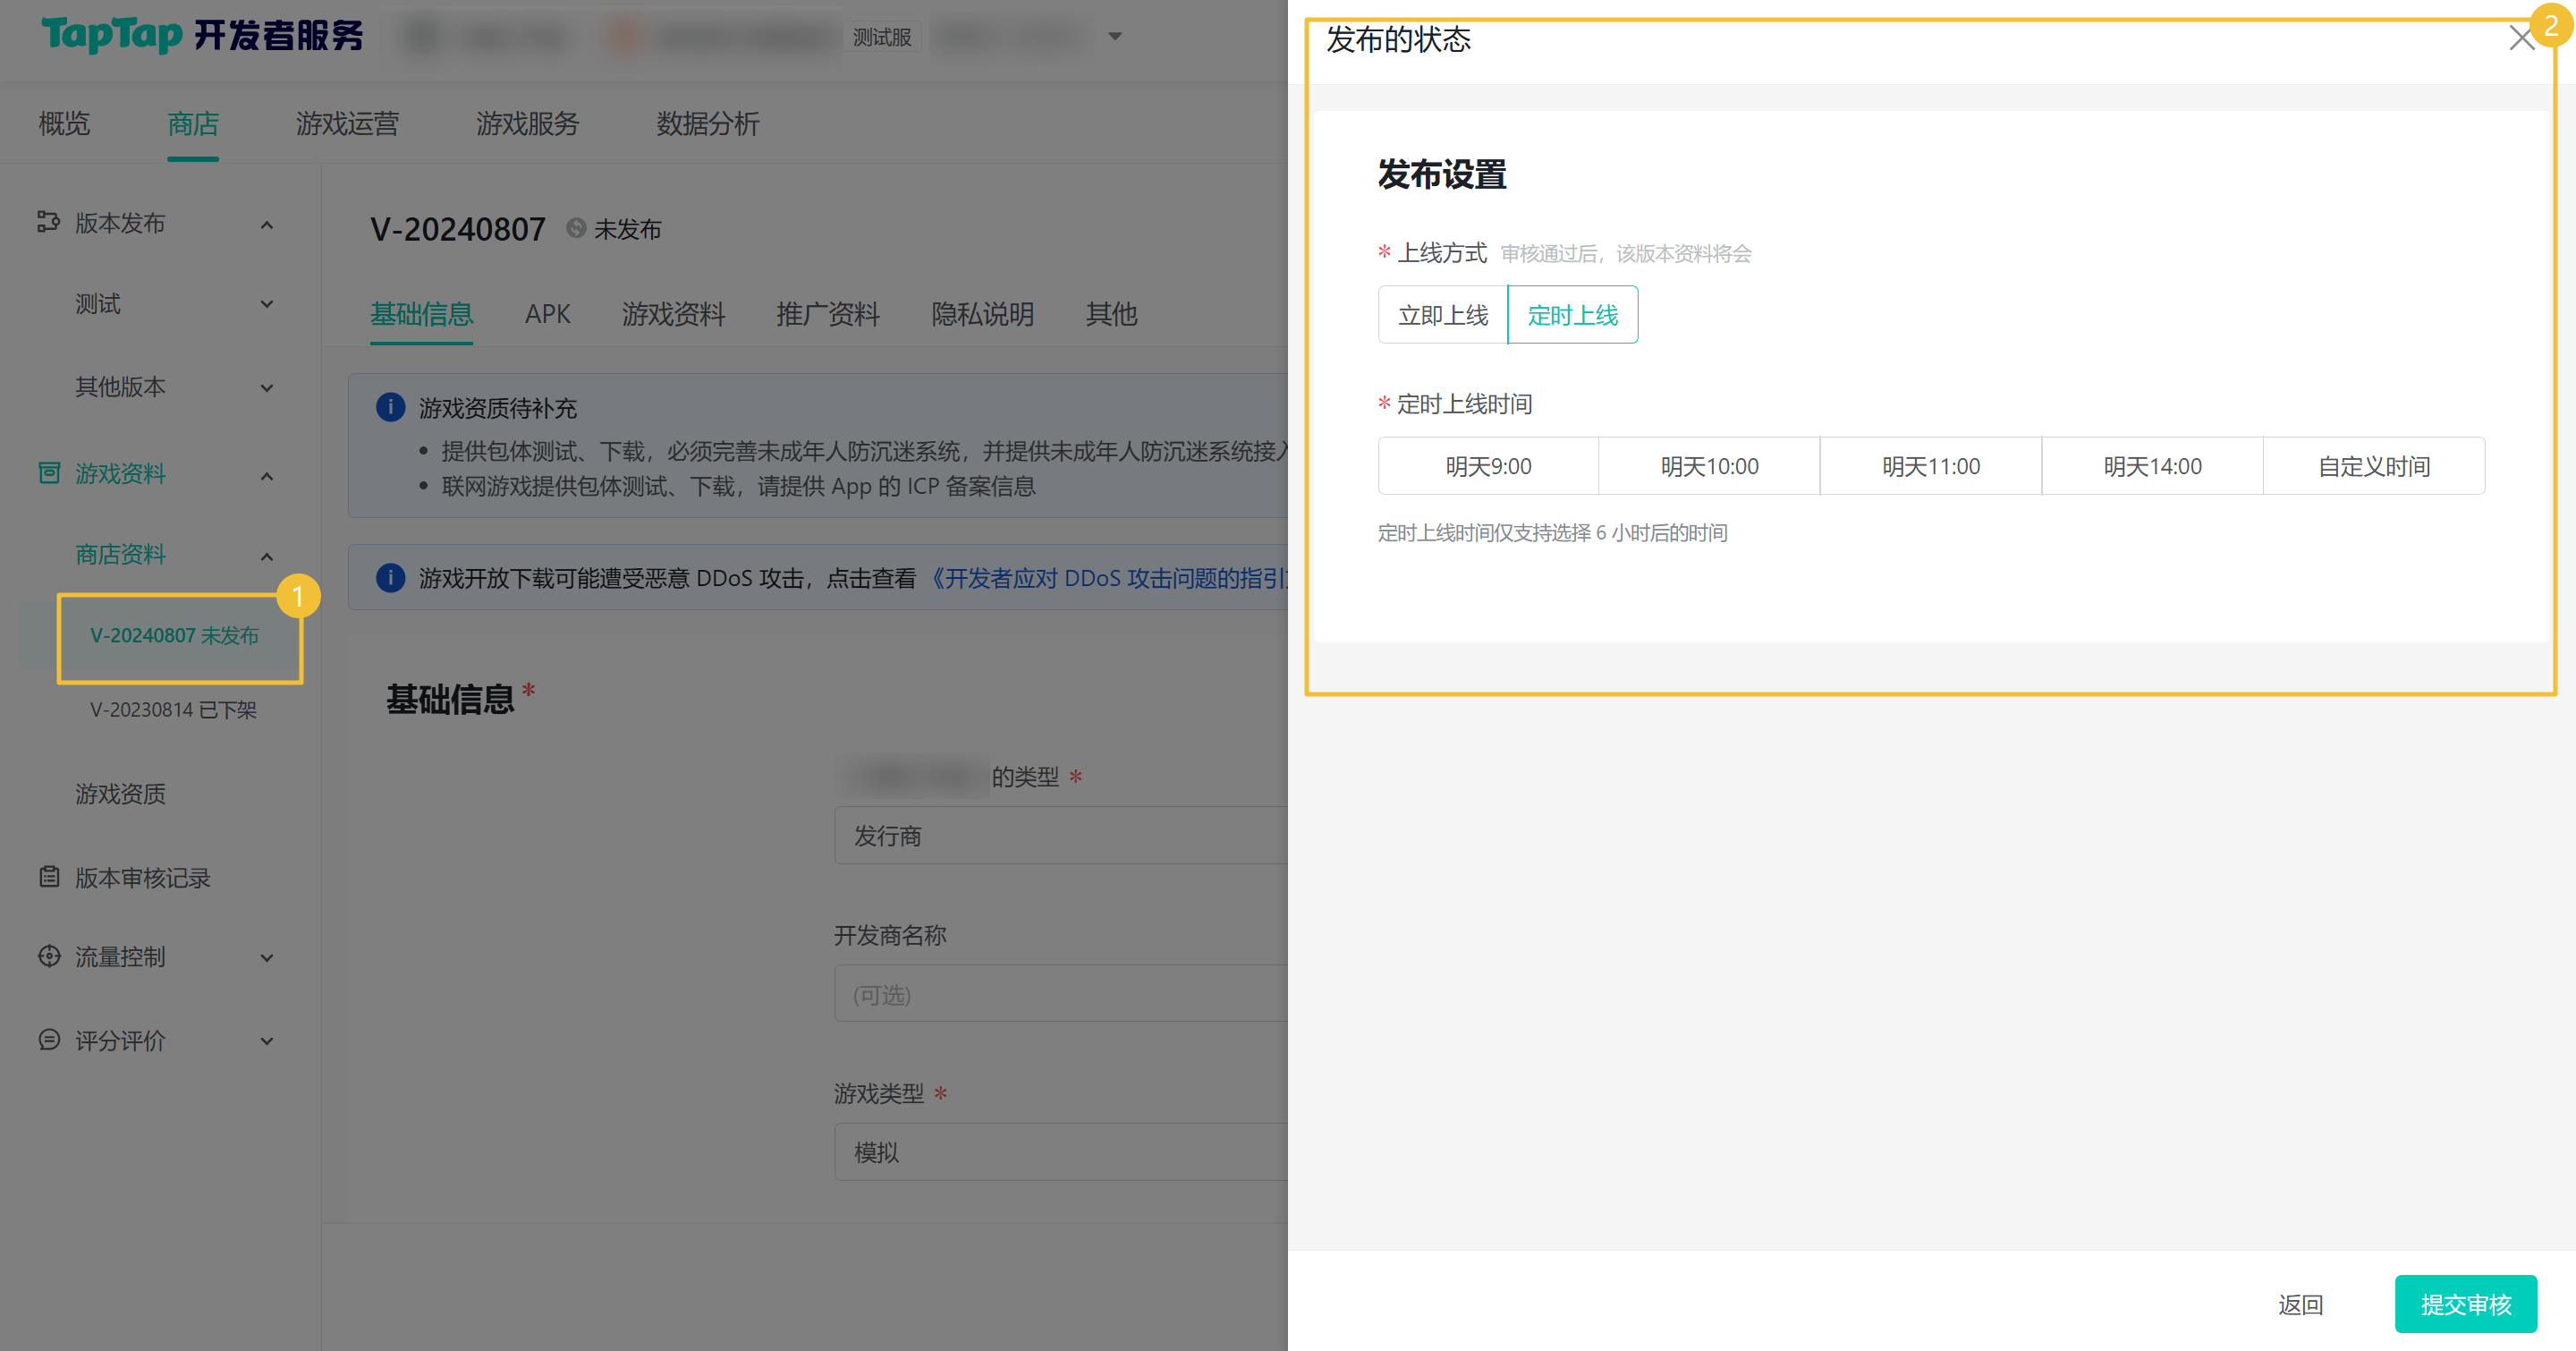The width and height of the screenshot is (2576, 1351).
Task: Click the 开发商名称 optional input field
Action: (x=1061, y=993)
